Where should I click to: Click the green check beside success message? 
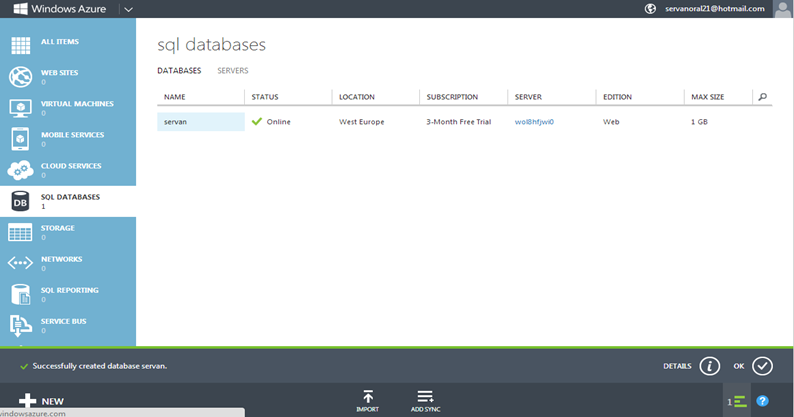click(24, 366)
